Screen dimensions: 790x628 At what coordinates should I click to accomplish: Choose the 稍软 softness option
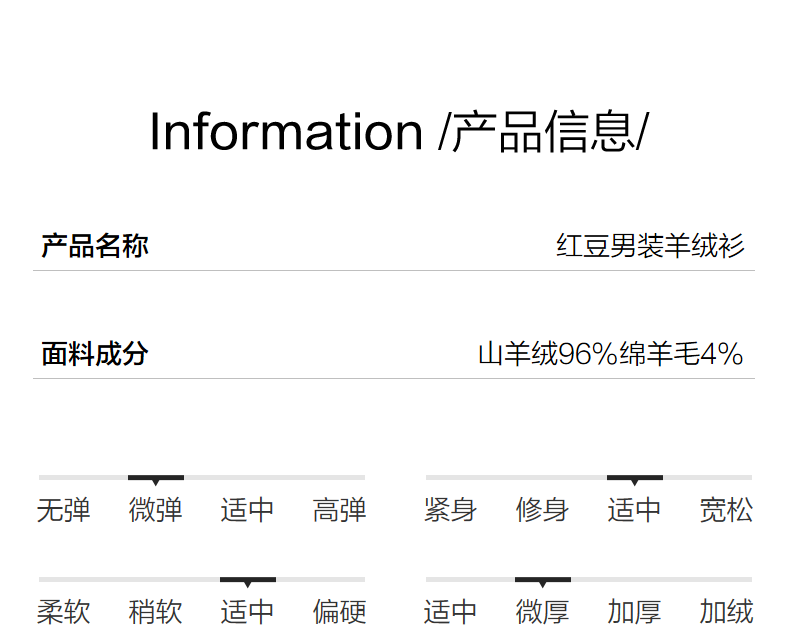(x=156, y=612)
